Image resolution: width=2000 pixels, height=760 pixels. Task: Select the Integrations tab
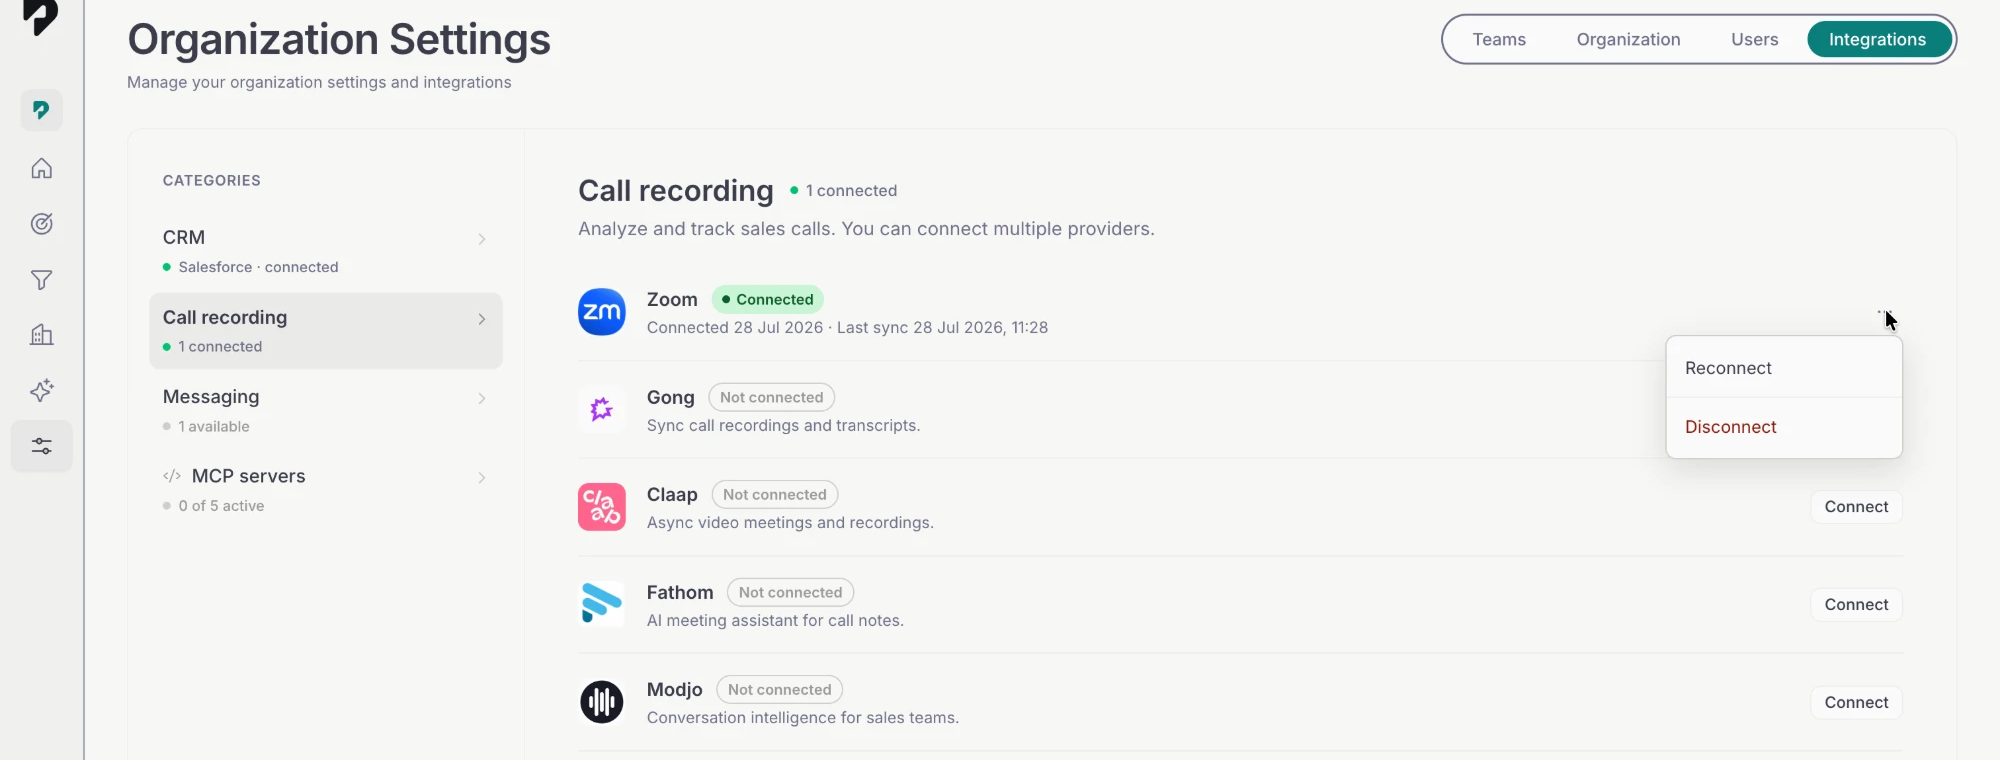[x=1877, y=39]
